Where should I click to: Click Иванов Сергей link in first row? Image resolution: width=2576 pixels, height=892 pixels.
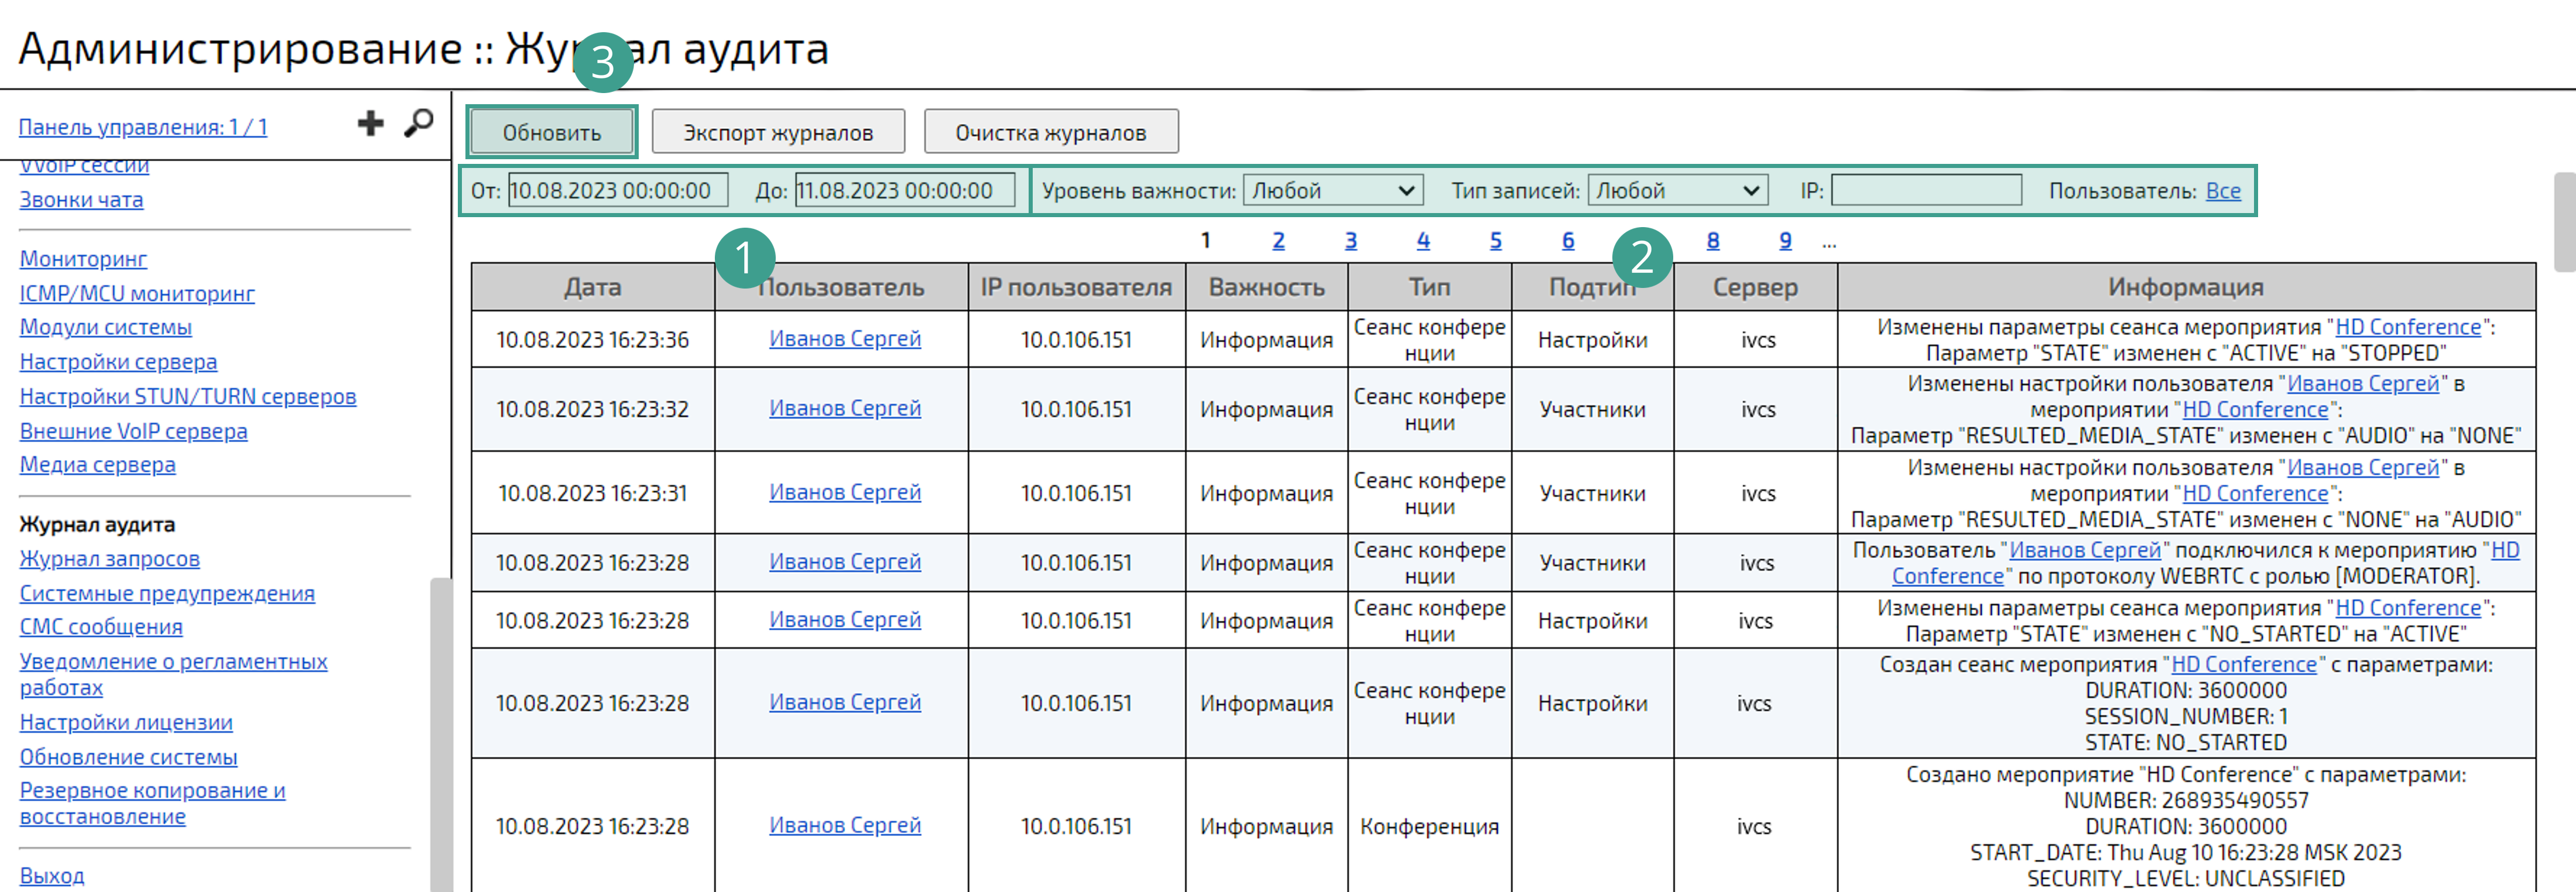[845, 339]
